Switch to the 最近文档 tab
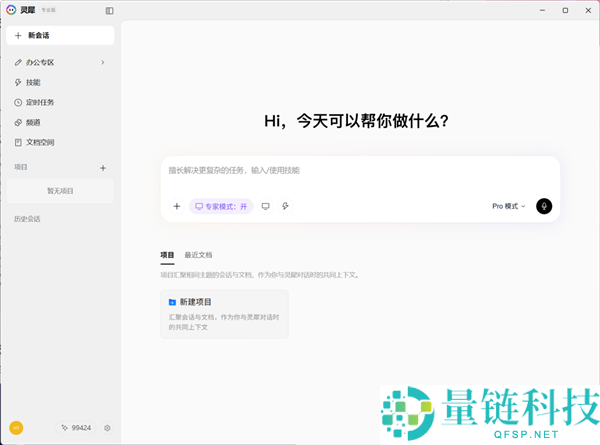The width and height of the screenshot is (600, 445). point(198,255)
